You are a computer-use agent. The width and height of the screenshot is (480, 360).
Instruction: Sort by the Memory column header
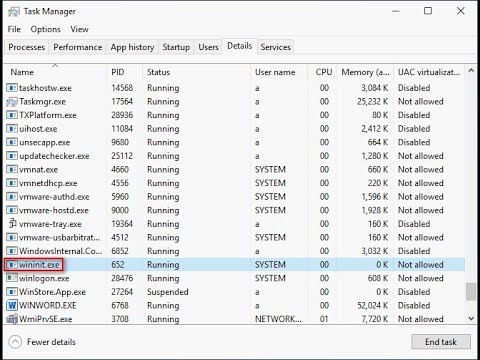[x=365, y=72]
